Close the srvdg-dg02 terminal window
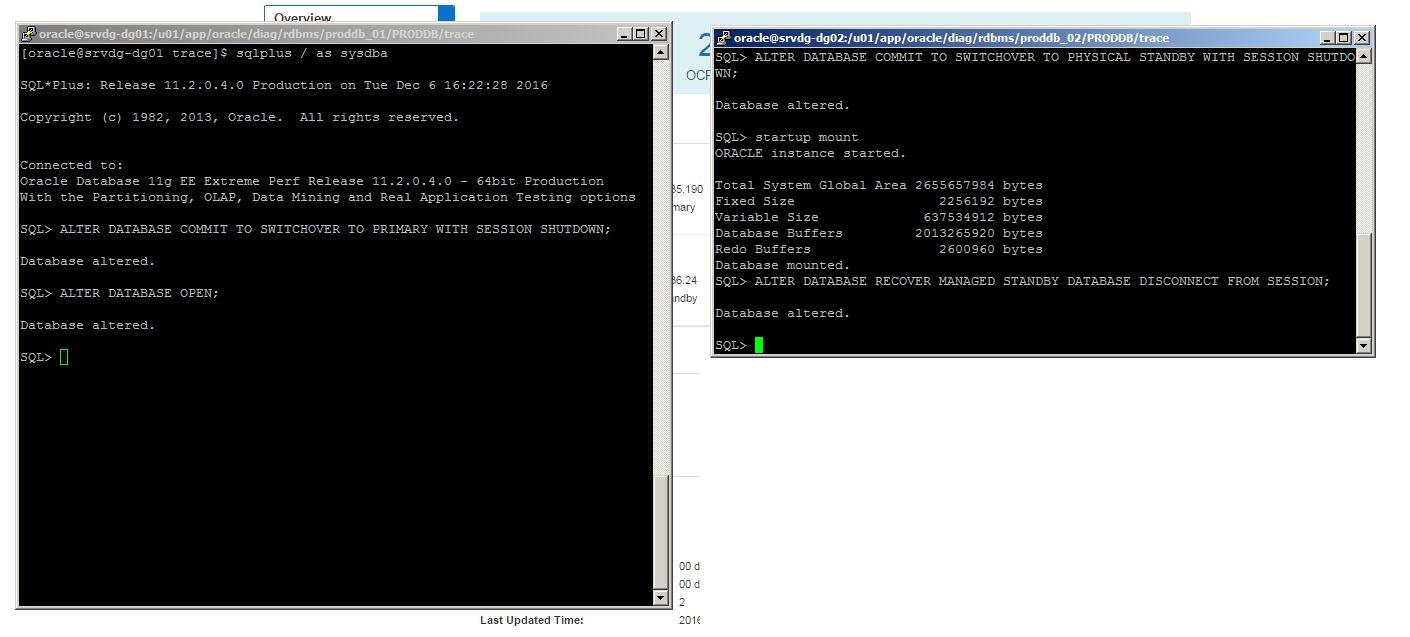 click(1362, 38)
